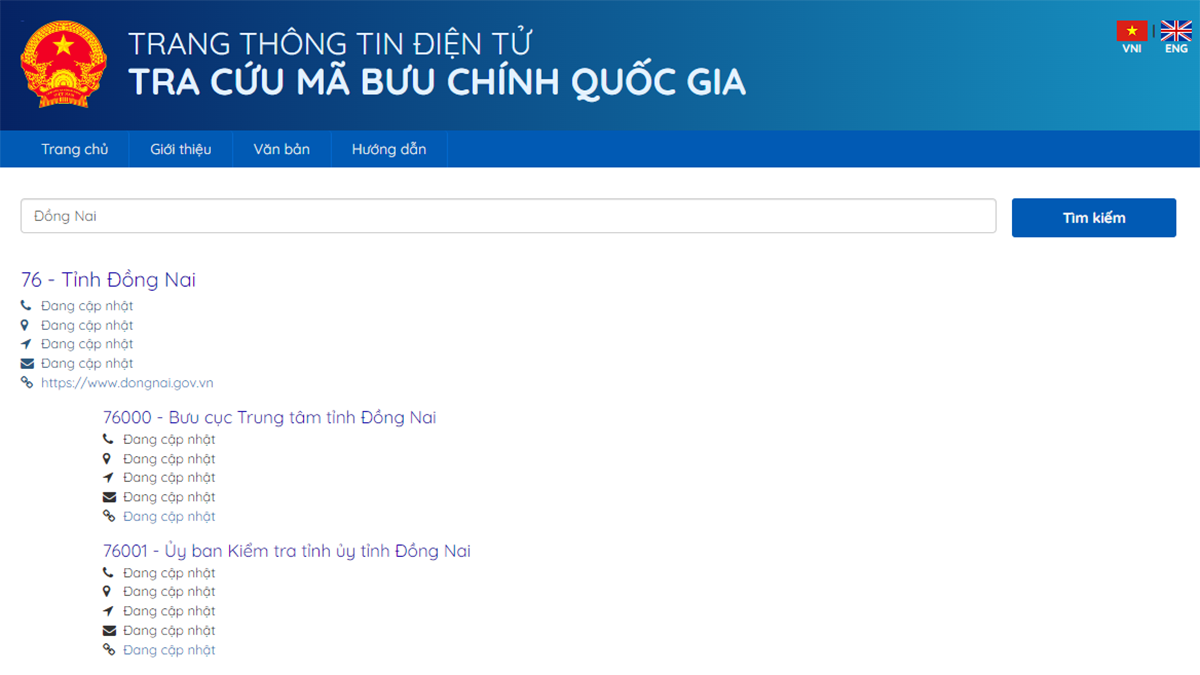Open the Hướng dẫn menu item
This screenshot has width=1200, height=675.
[x=389, y=149]
